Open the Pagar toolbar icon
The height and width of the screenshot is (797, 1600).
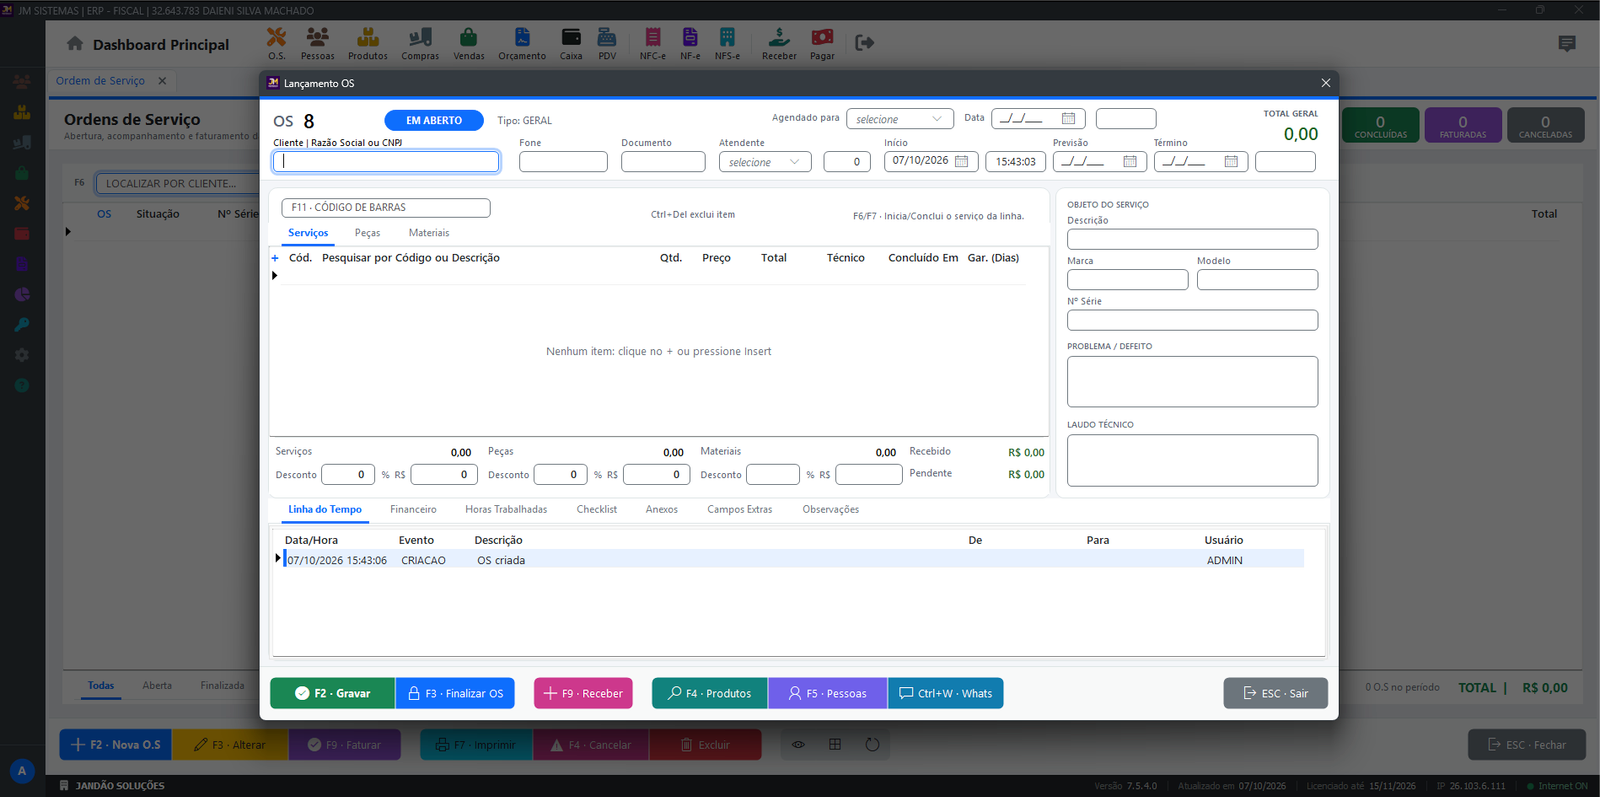coord(822,43)
